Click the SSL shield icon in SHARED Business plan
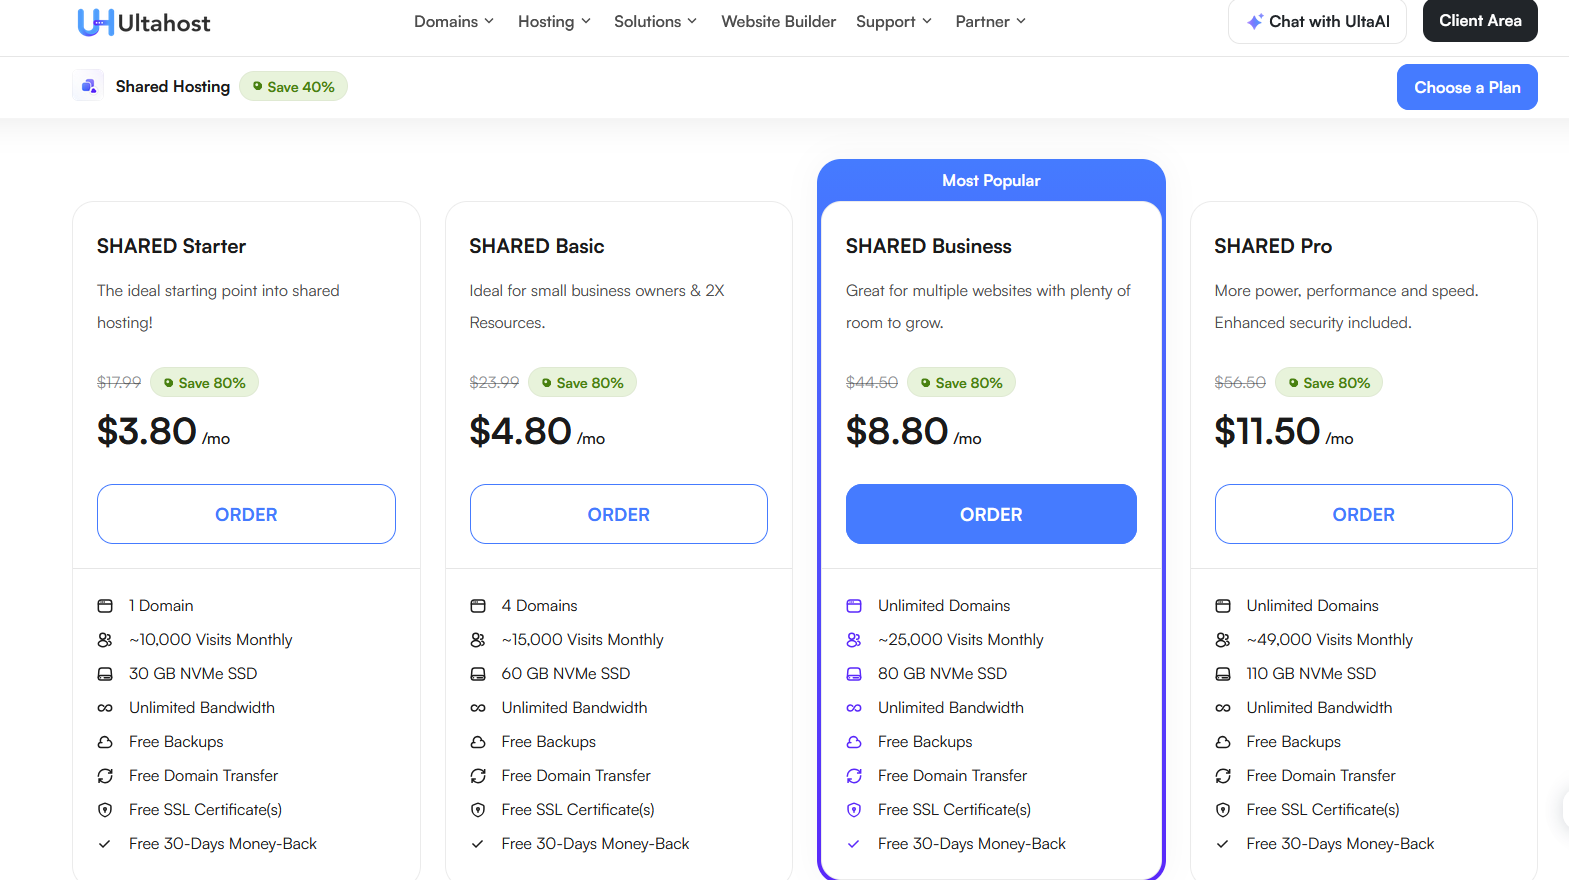 (854, 810)
